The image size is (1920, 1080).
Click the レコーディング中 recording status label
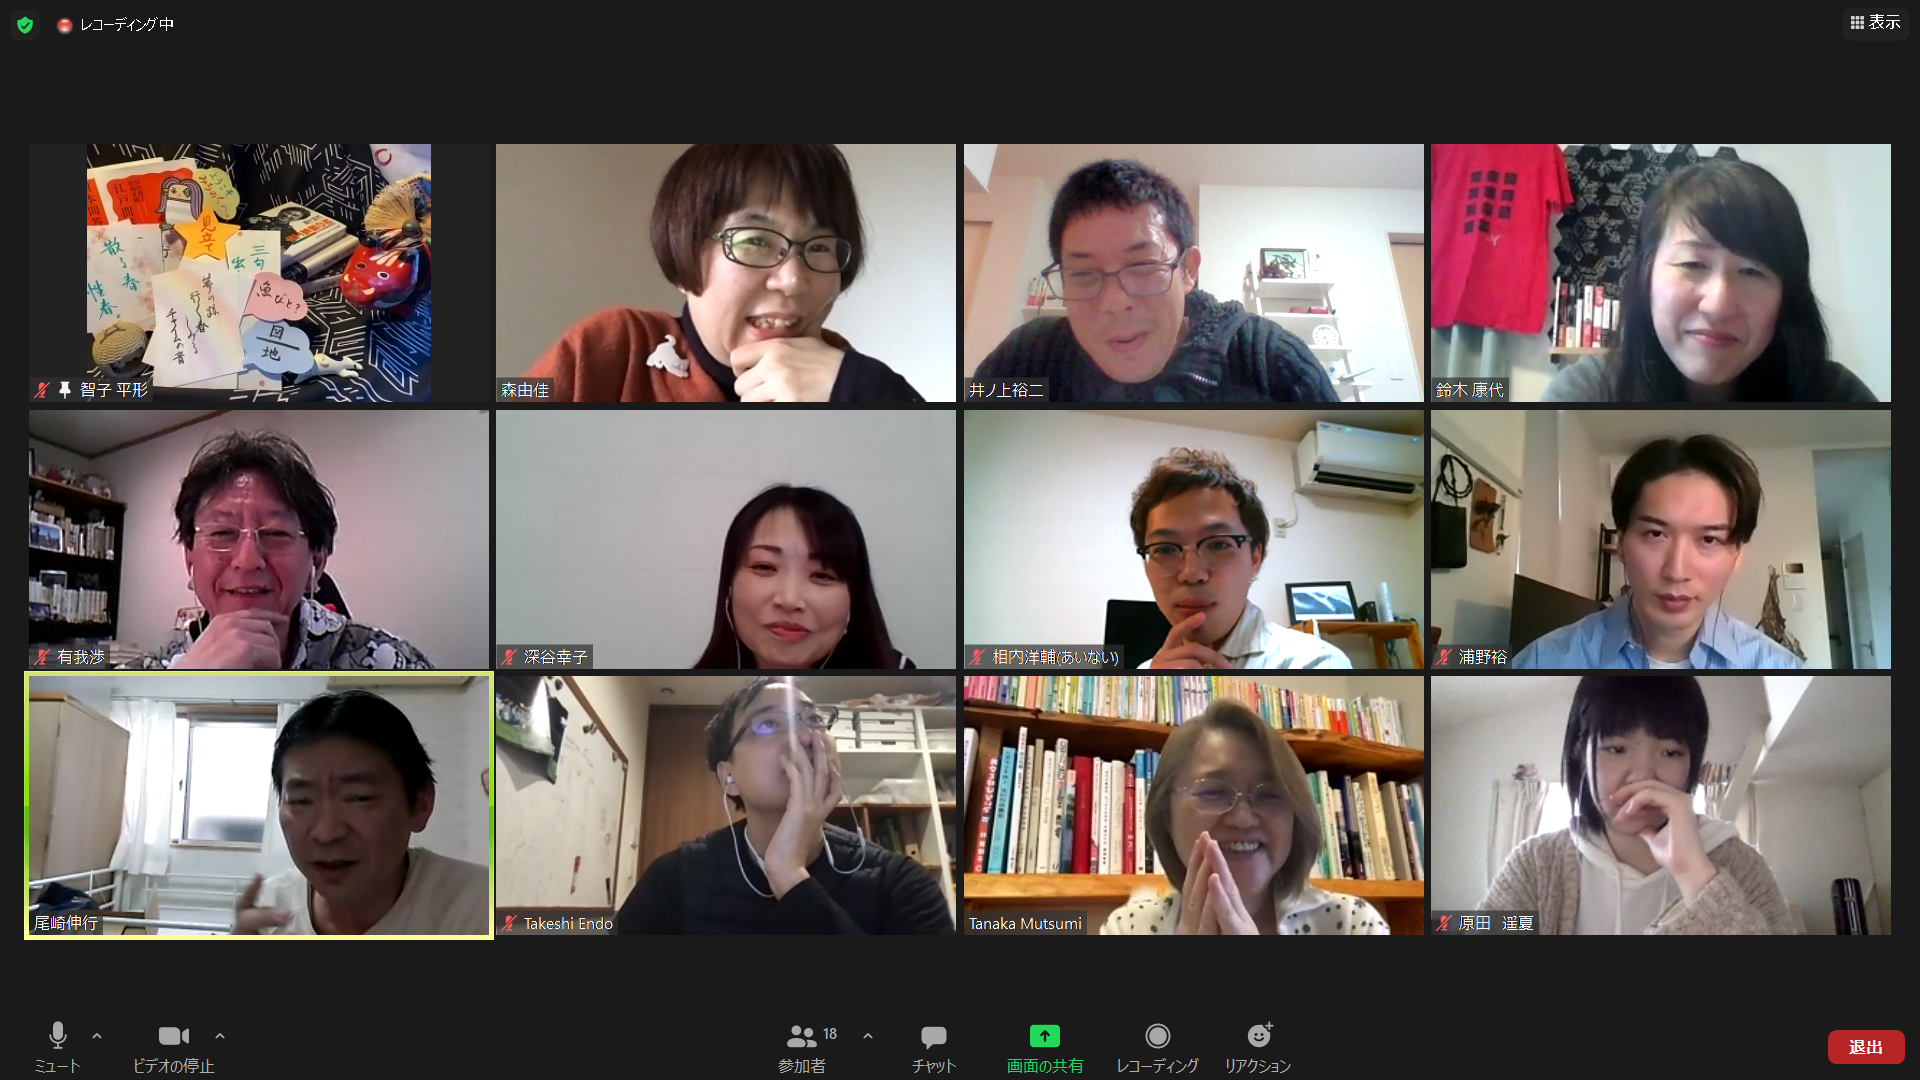click(x=127, y=25)
